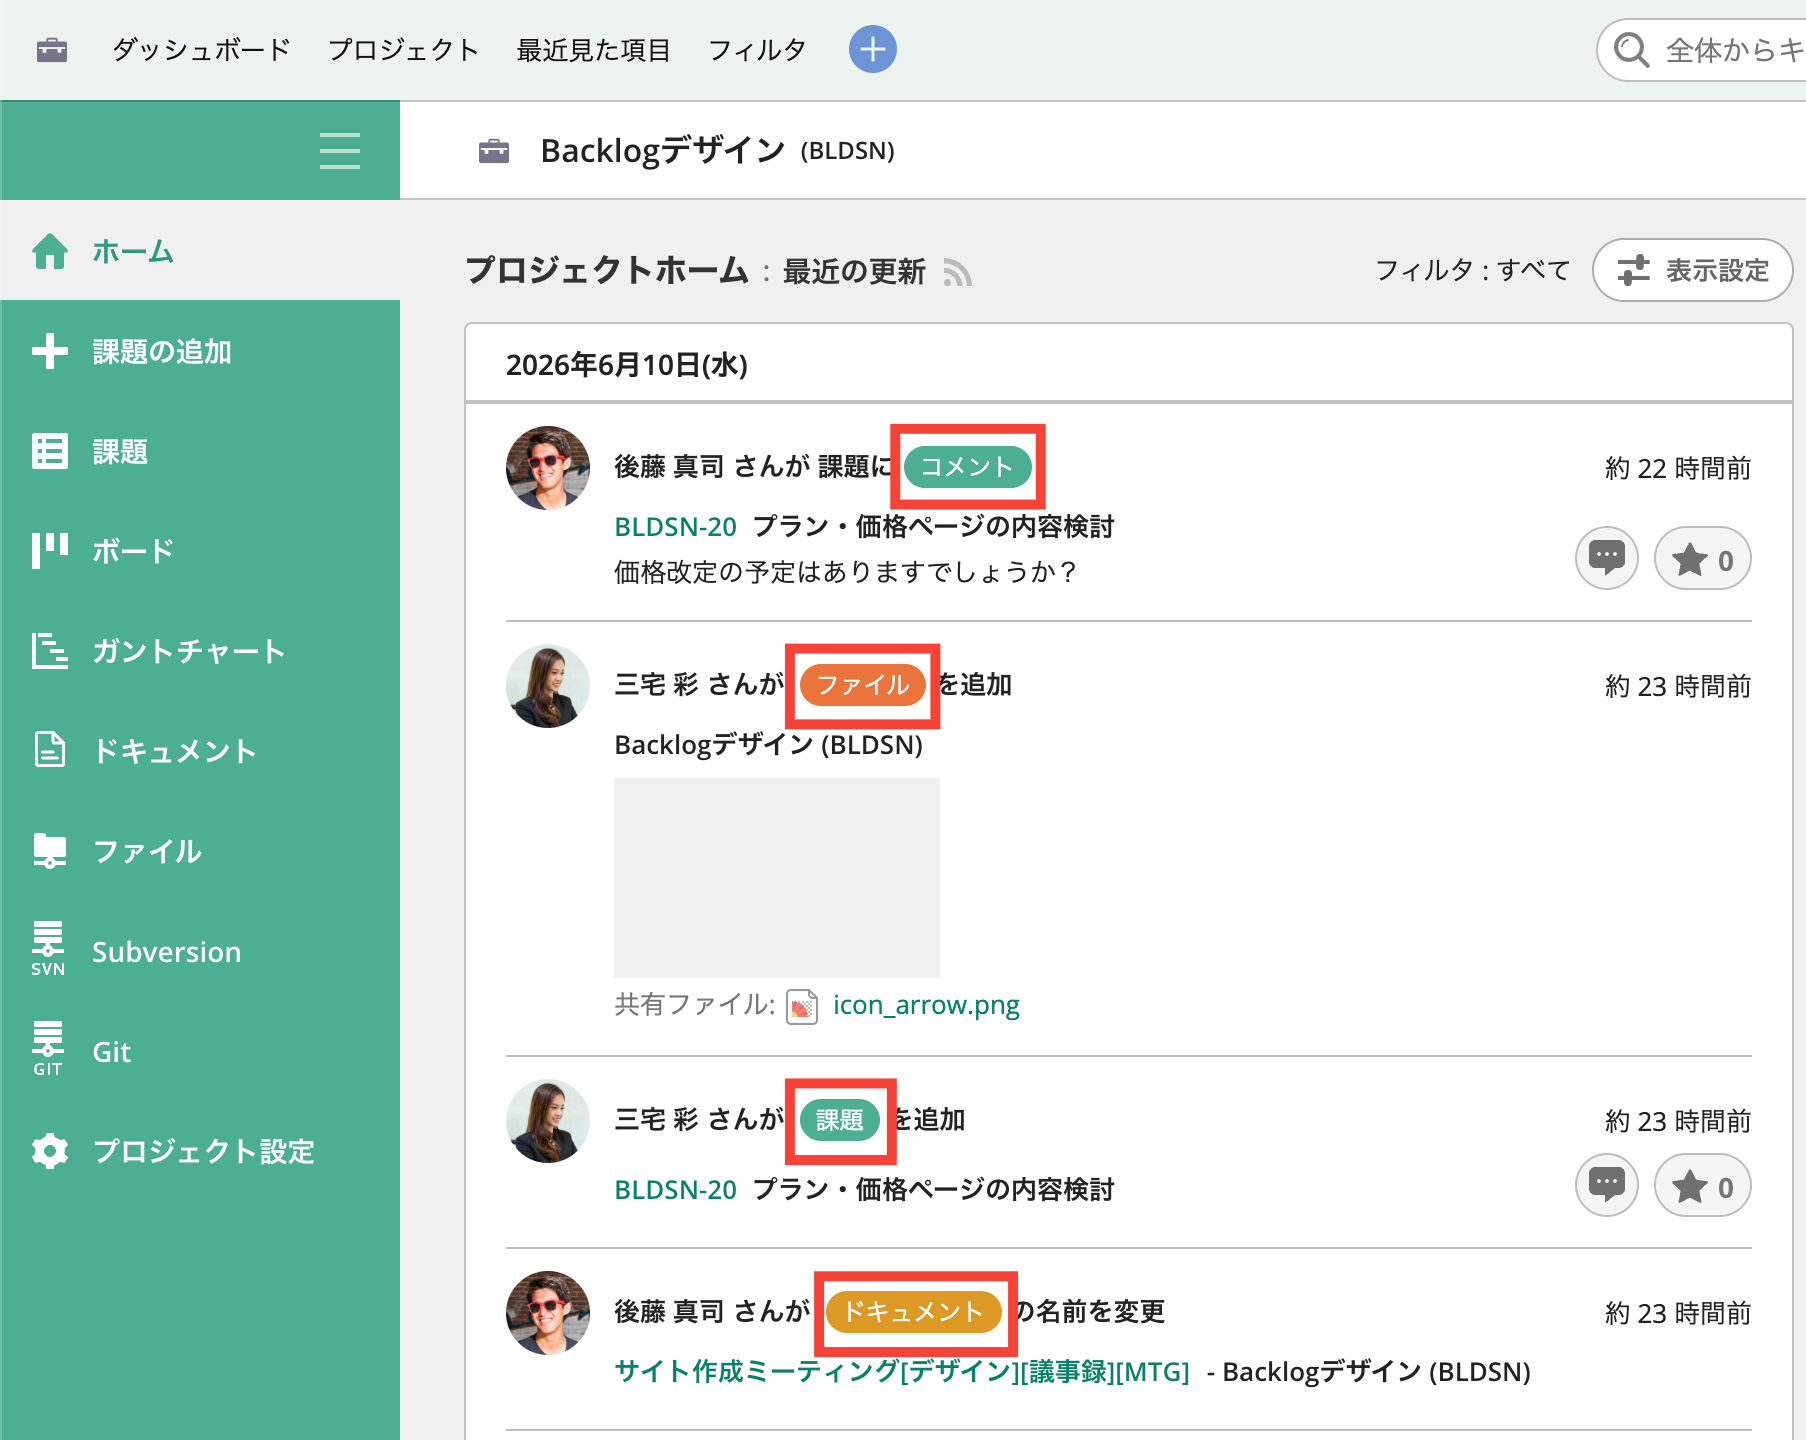The height and width of the screenshot is (1440, 1806).
Task: Click 三宅 彩's avatar on the file entry
Action: (x=548, y=686)
